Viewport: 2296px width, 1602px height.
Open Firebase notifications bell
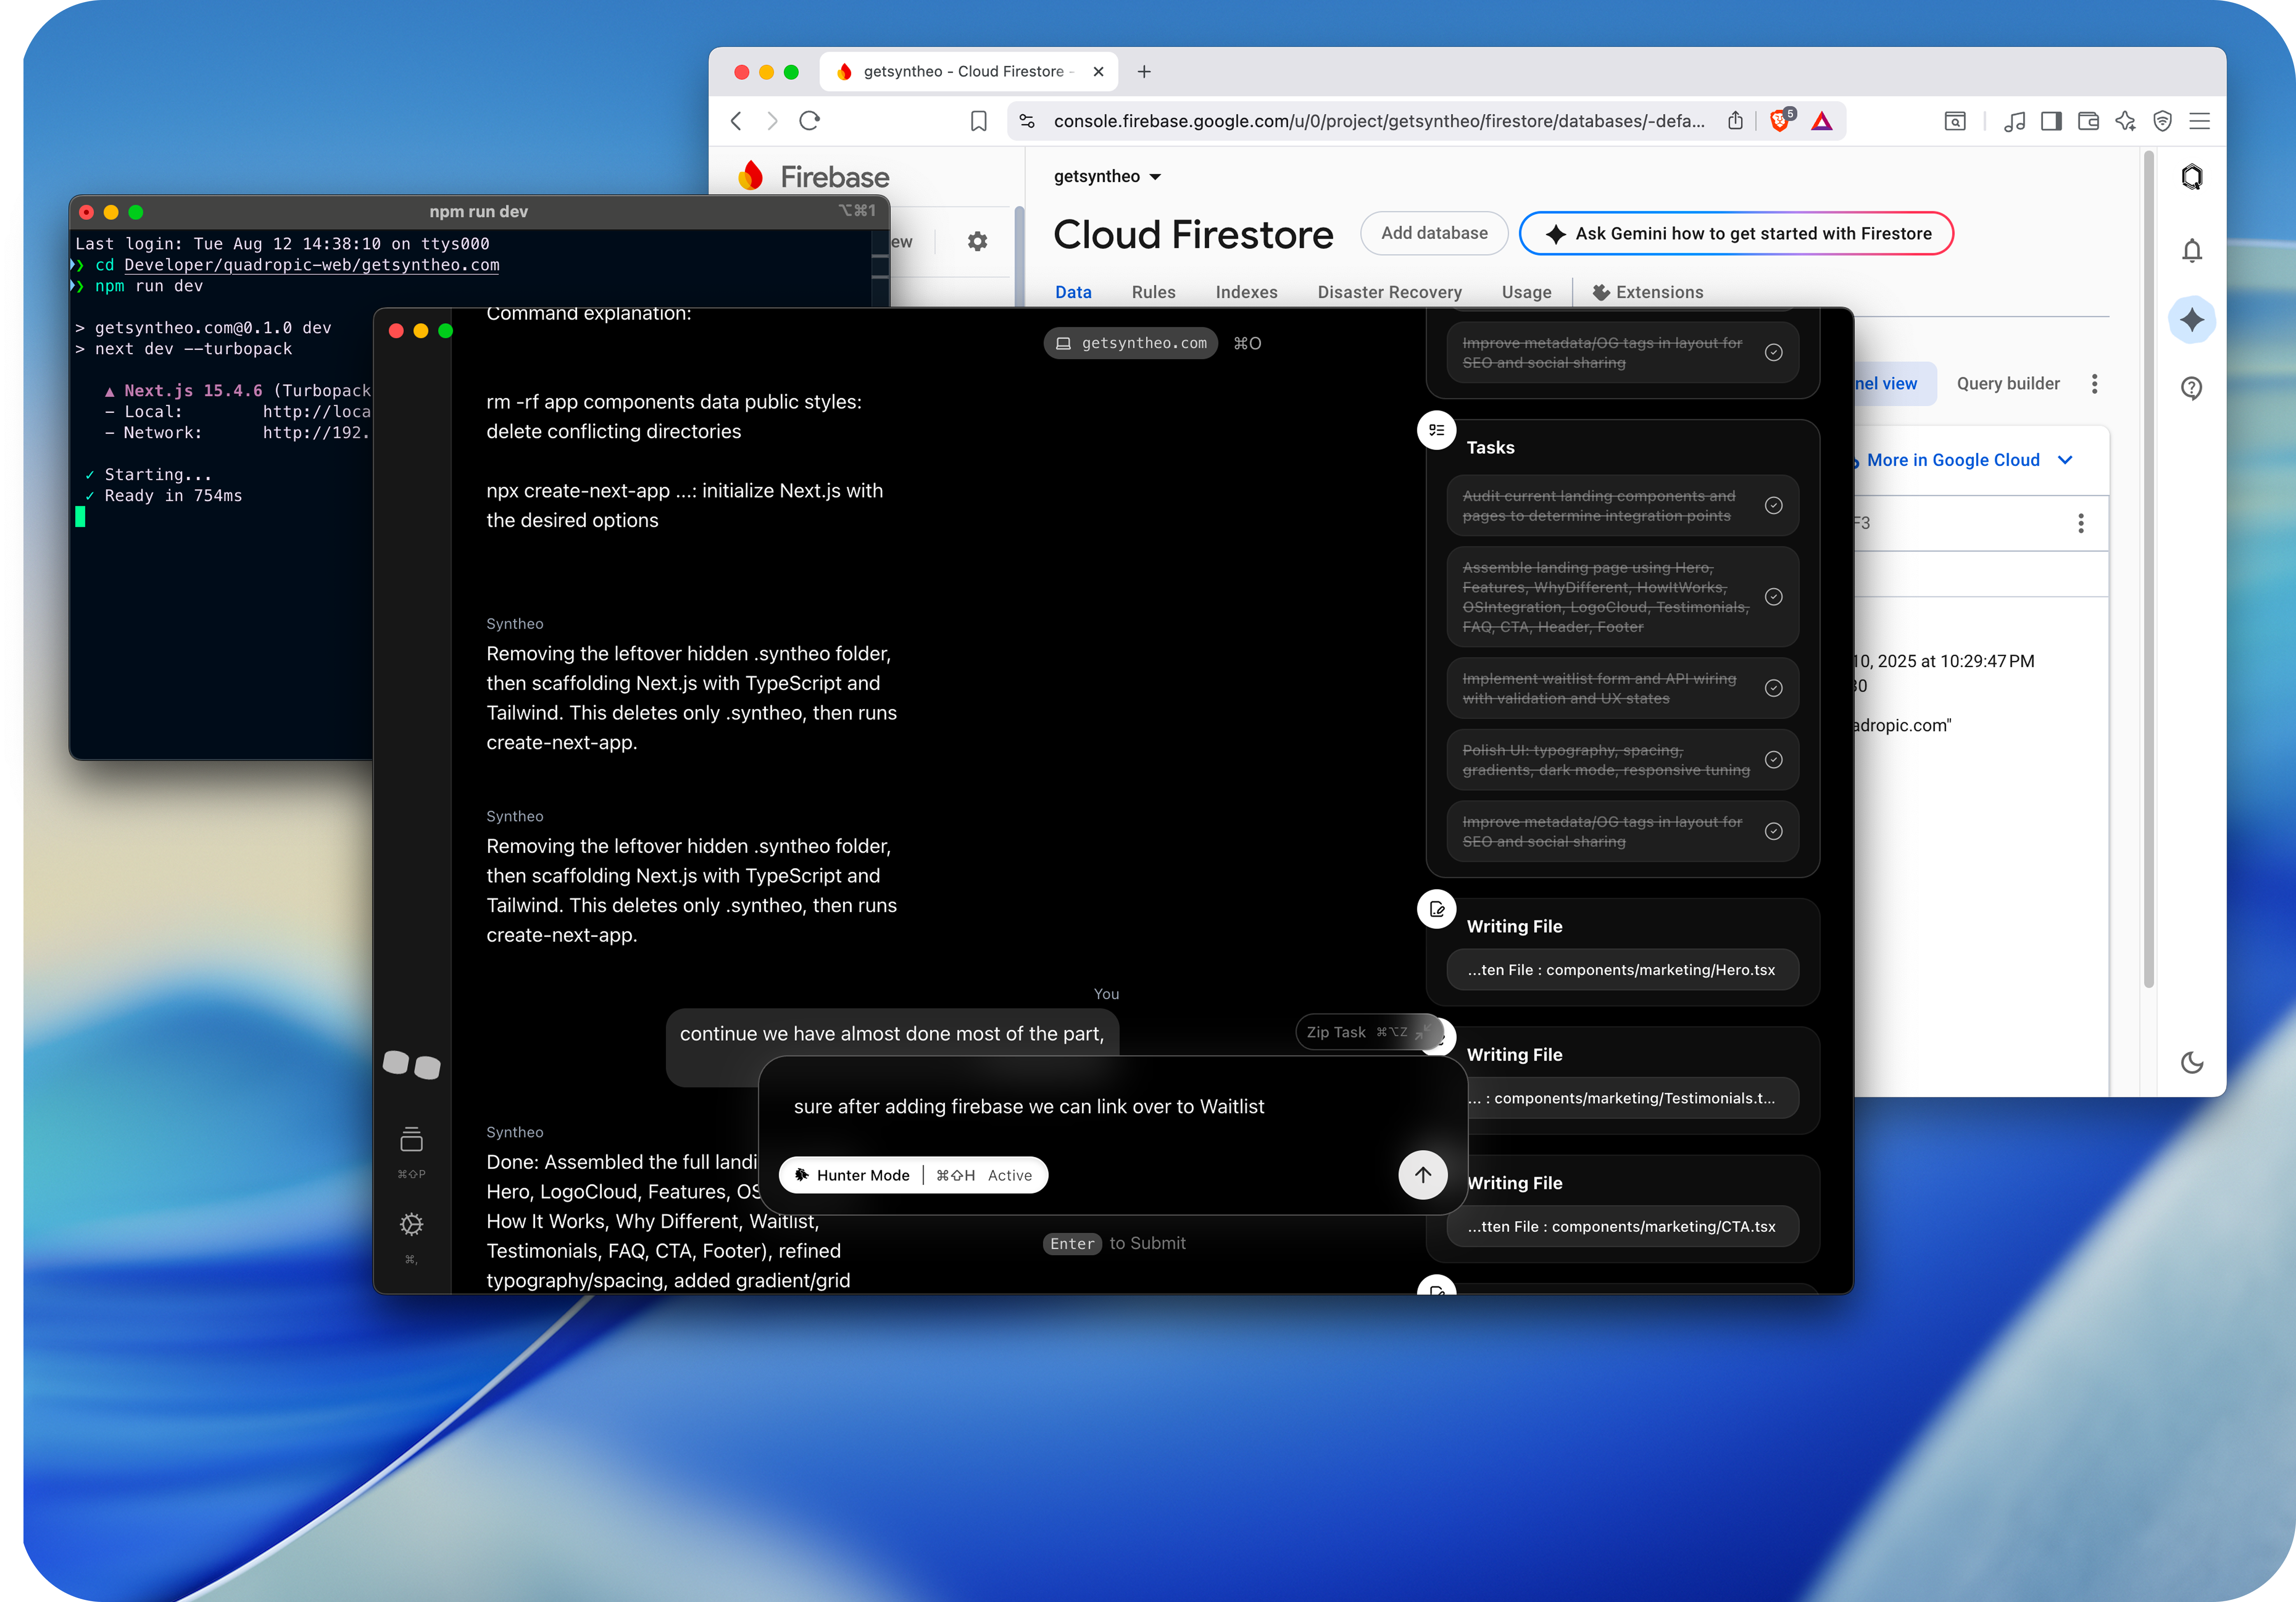click(x=2191, y=250)
